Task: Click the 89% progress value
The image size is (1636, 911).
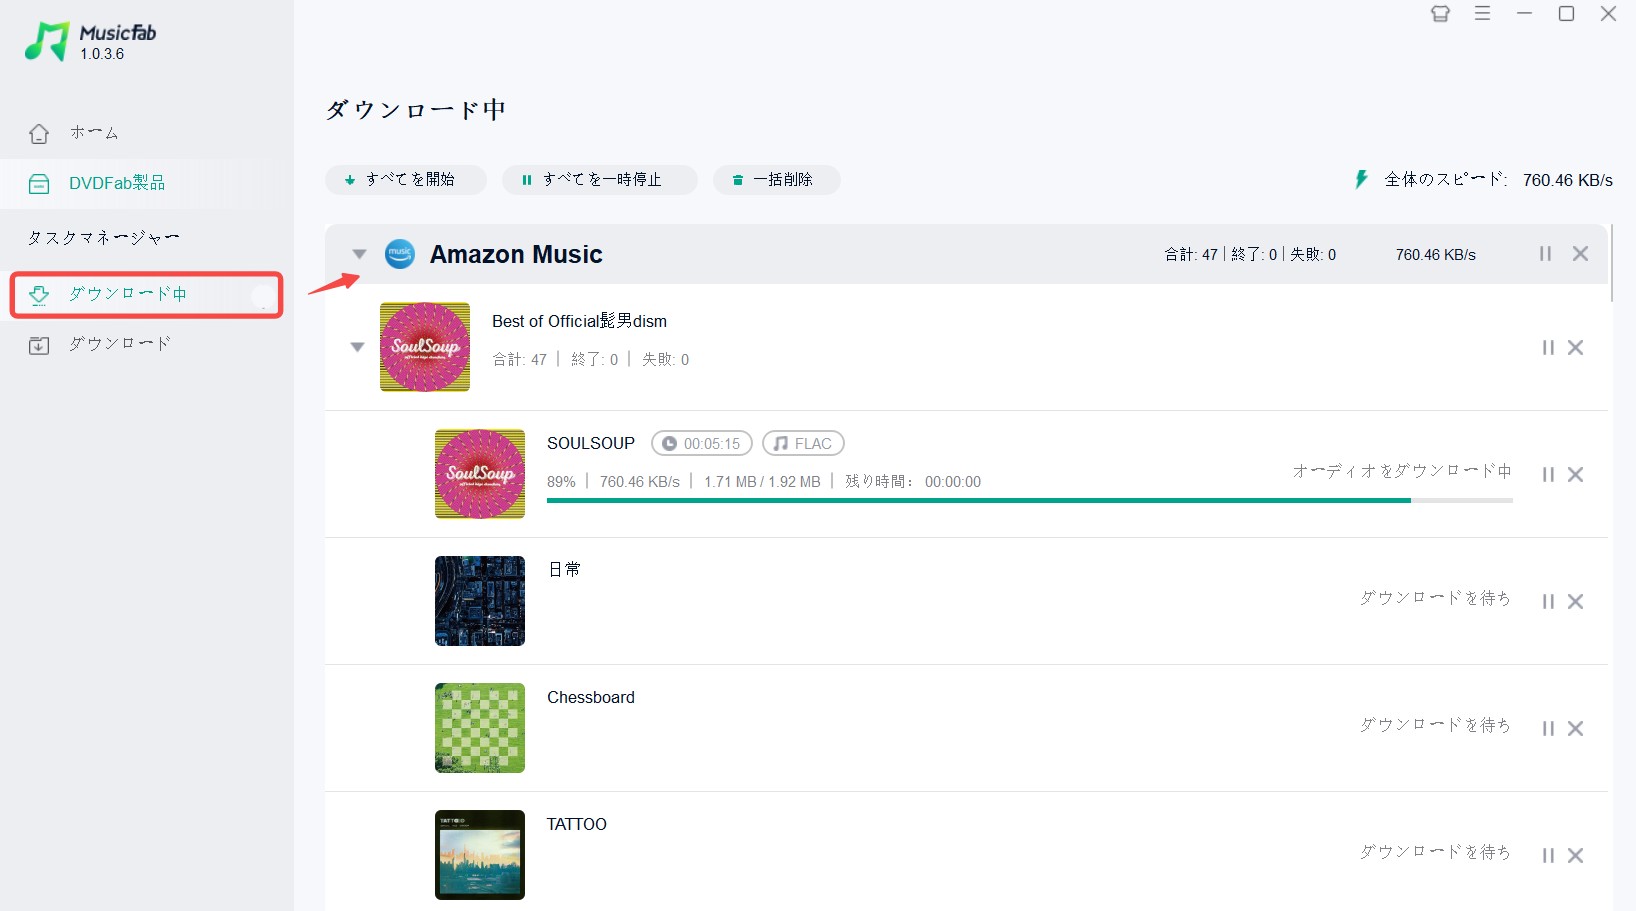Action: click(x=561, y=482)
